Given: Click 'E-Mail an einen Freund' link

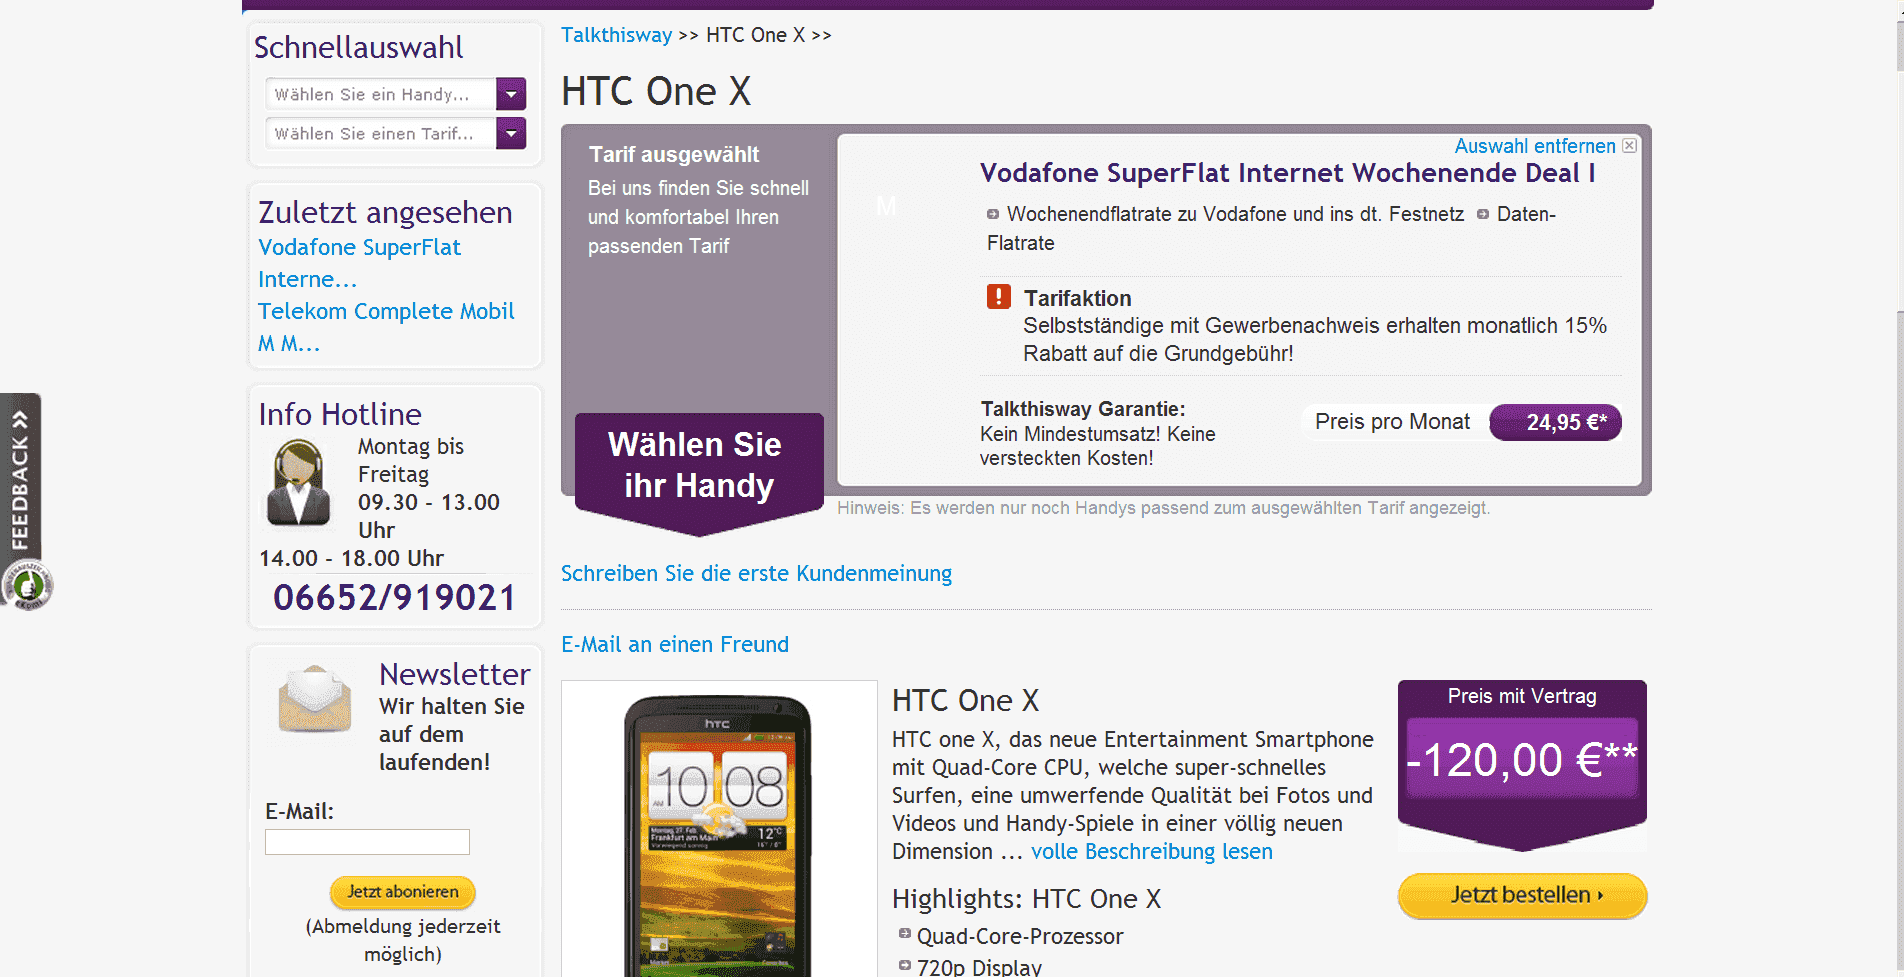Looking at the screenshot, I should click(x=675, y=645).
